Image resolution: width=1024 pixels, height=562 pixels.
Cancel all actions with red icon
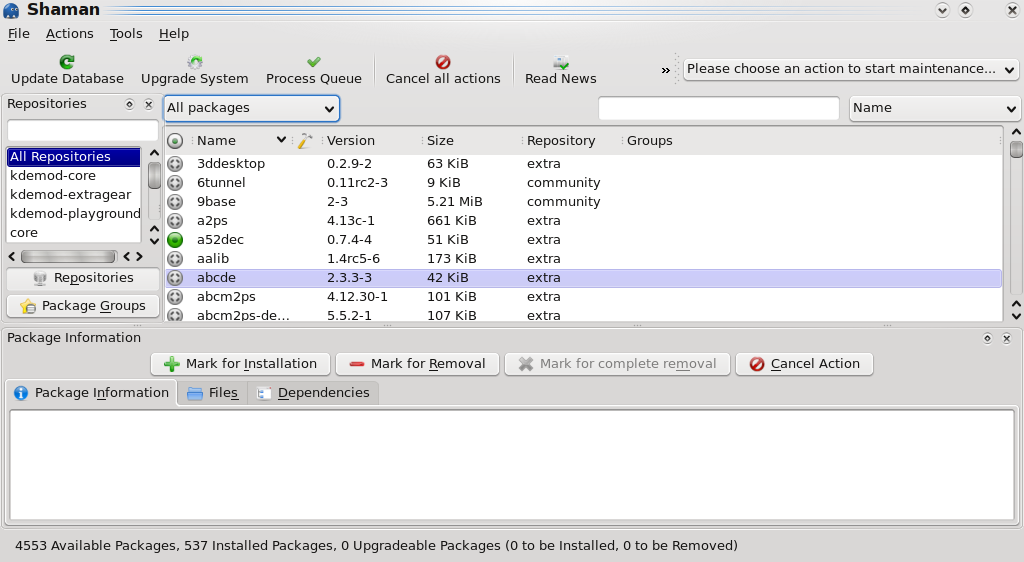[443, 62]
